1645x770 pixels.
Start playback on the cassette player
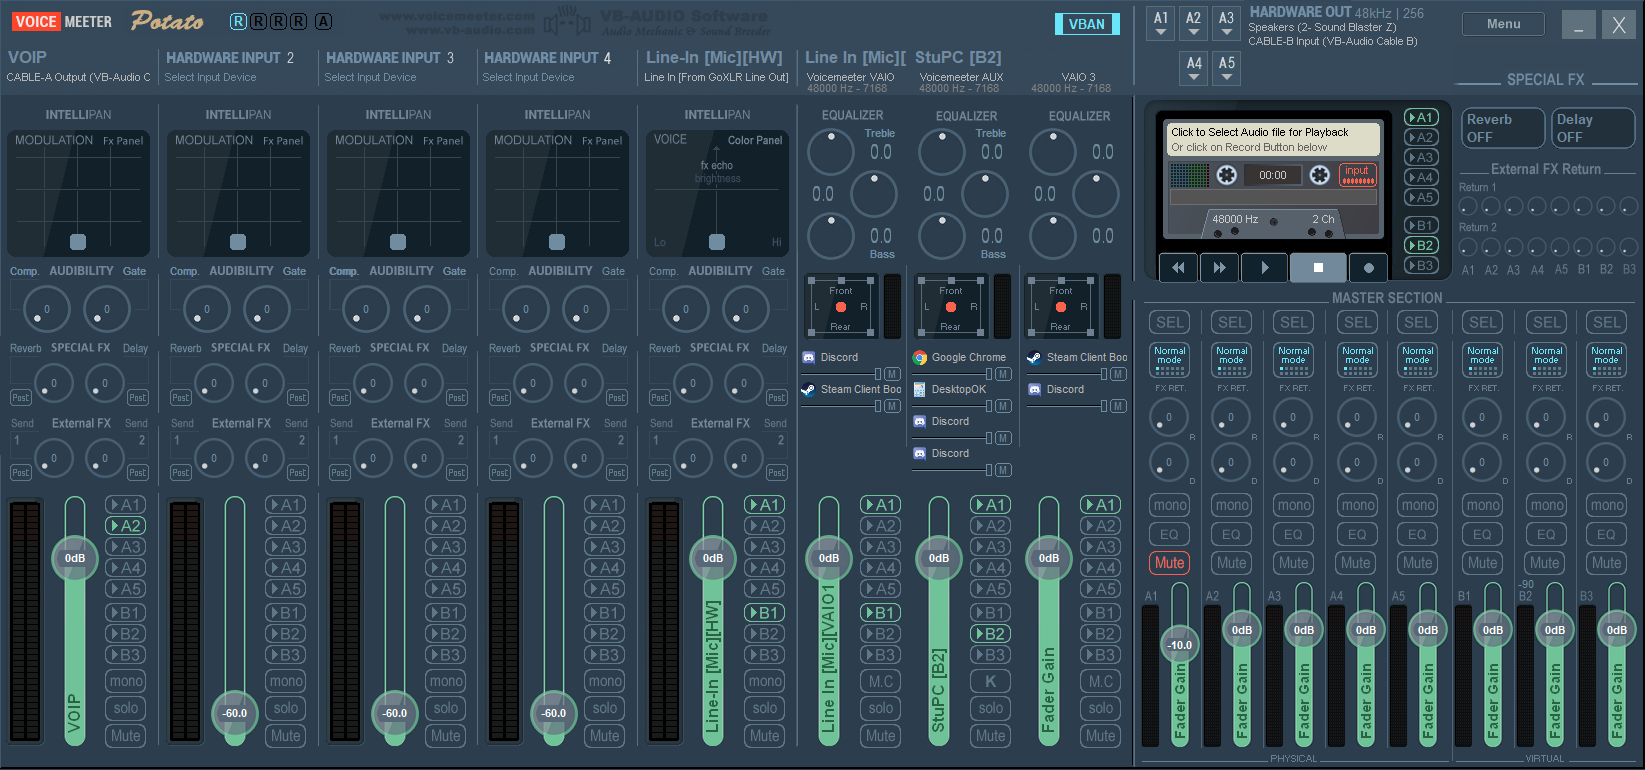(x=1264, y=267)
